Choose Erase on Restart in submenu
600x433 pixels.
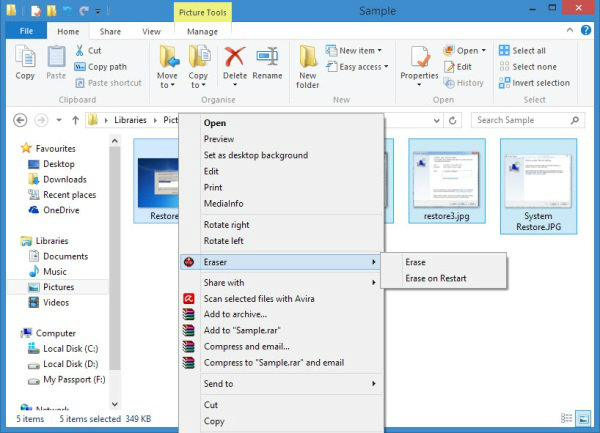coord(435,278)
